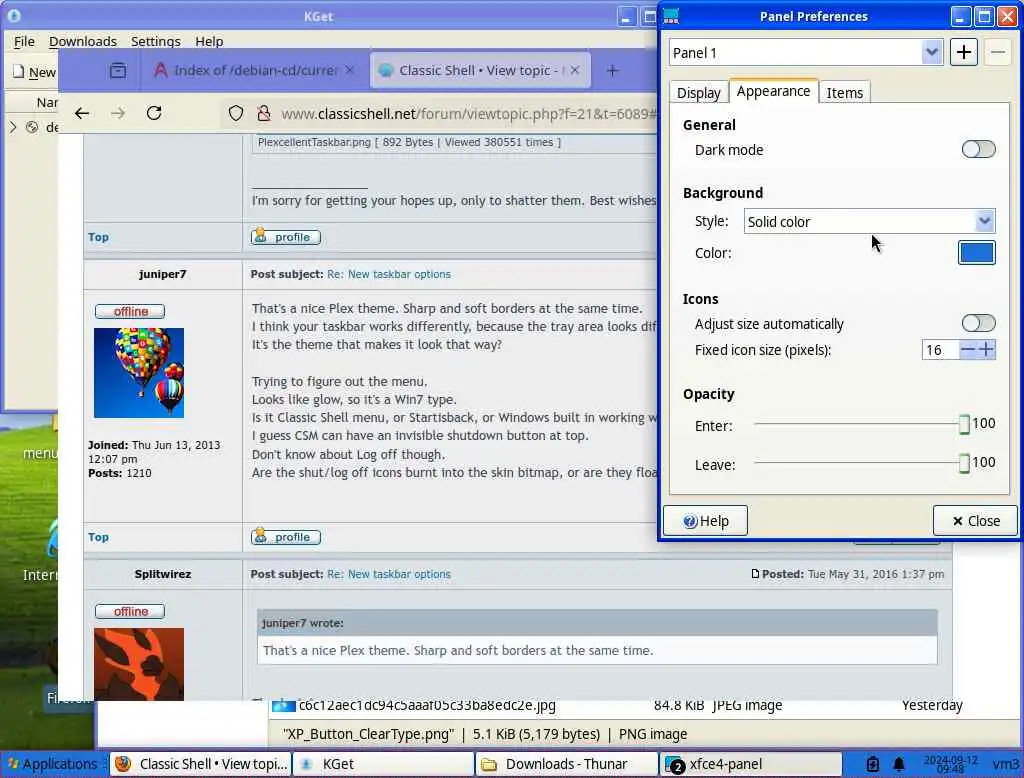Screen dimensions: 1024x778
Task: Open the Applications menu in taskbar
Action: (x=53, y=764)
